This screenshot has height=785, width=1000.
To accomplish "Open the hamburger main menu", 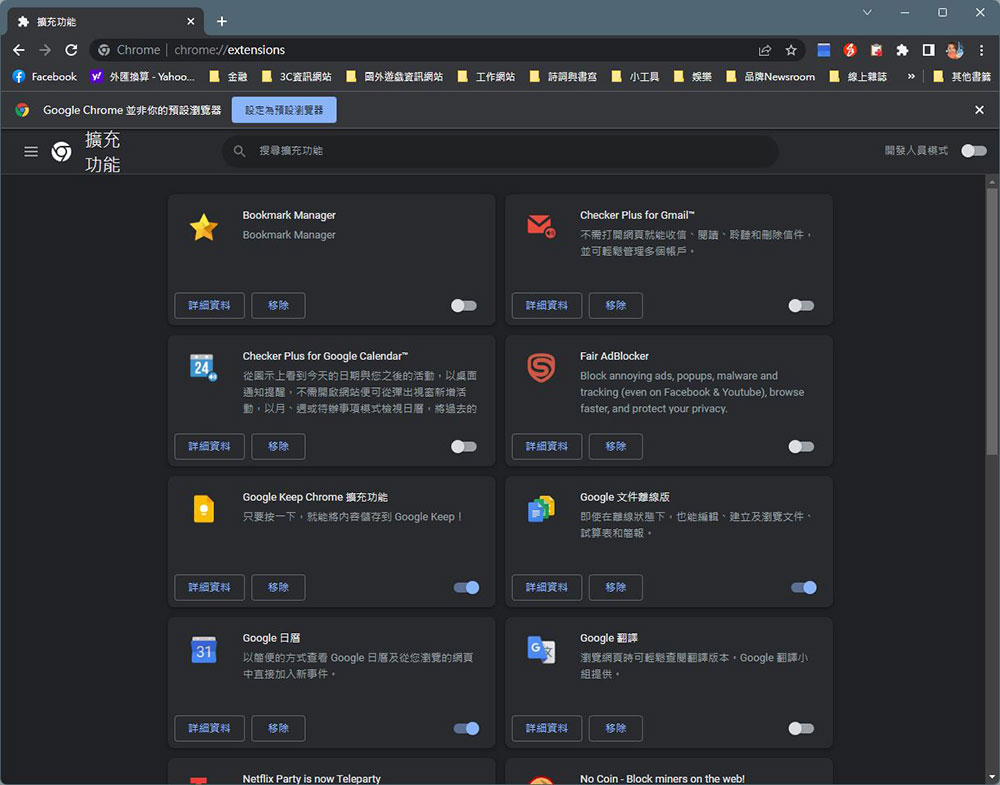I will pyautogui.click(x=31, y=151).
